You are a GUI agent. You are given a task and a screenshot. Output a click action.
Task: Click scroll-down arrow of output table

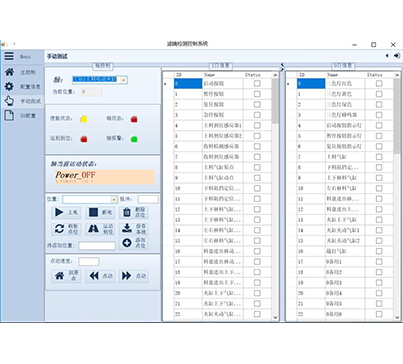397,317
